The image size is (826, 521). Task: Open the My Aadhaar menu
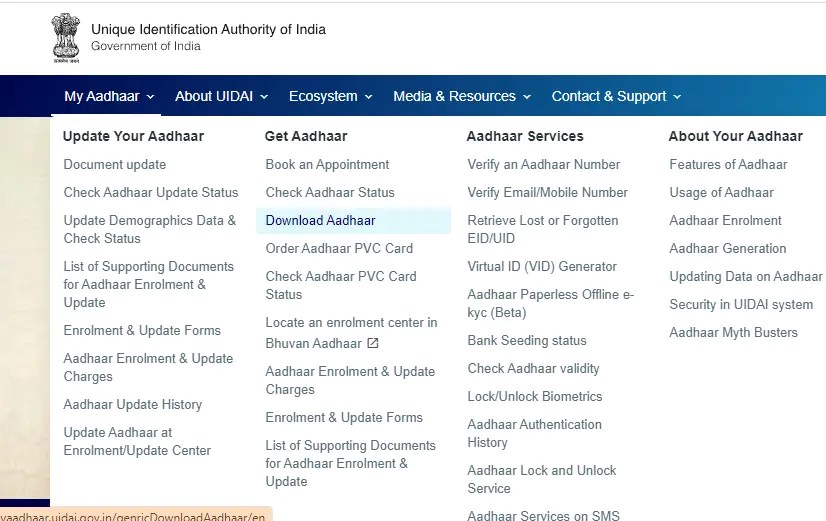click(109, 96)
